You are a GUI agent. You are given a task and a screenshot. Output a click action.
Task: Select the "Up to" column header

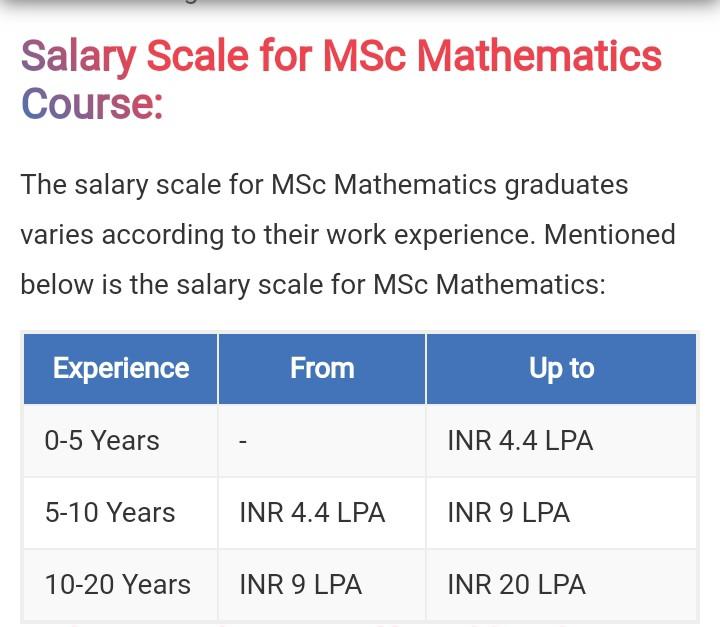(x=561, y=368)
